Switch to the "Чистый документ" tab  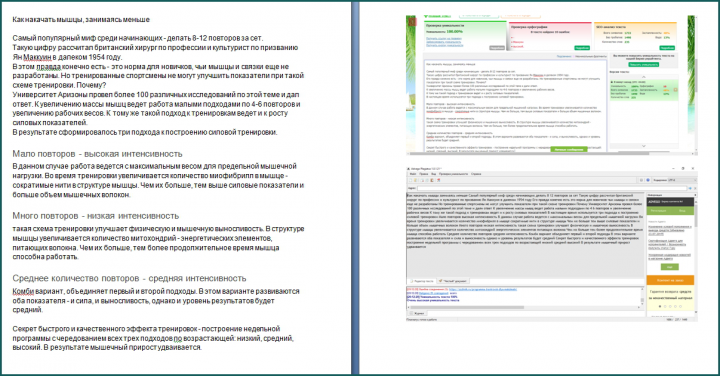[452, 281]
